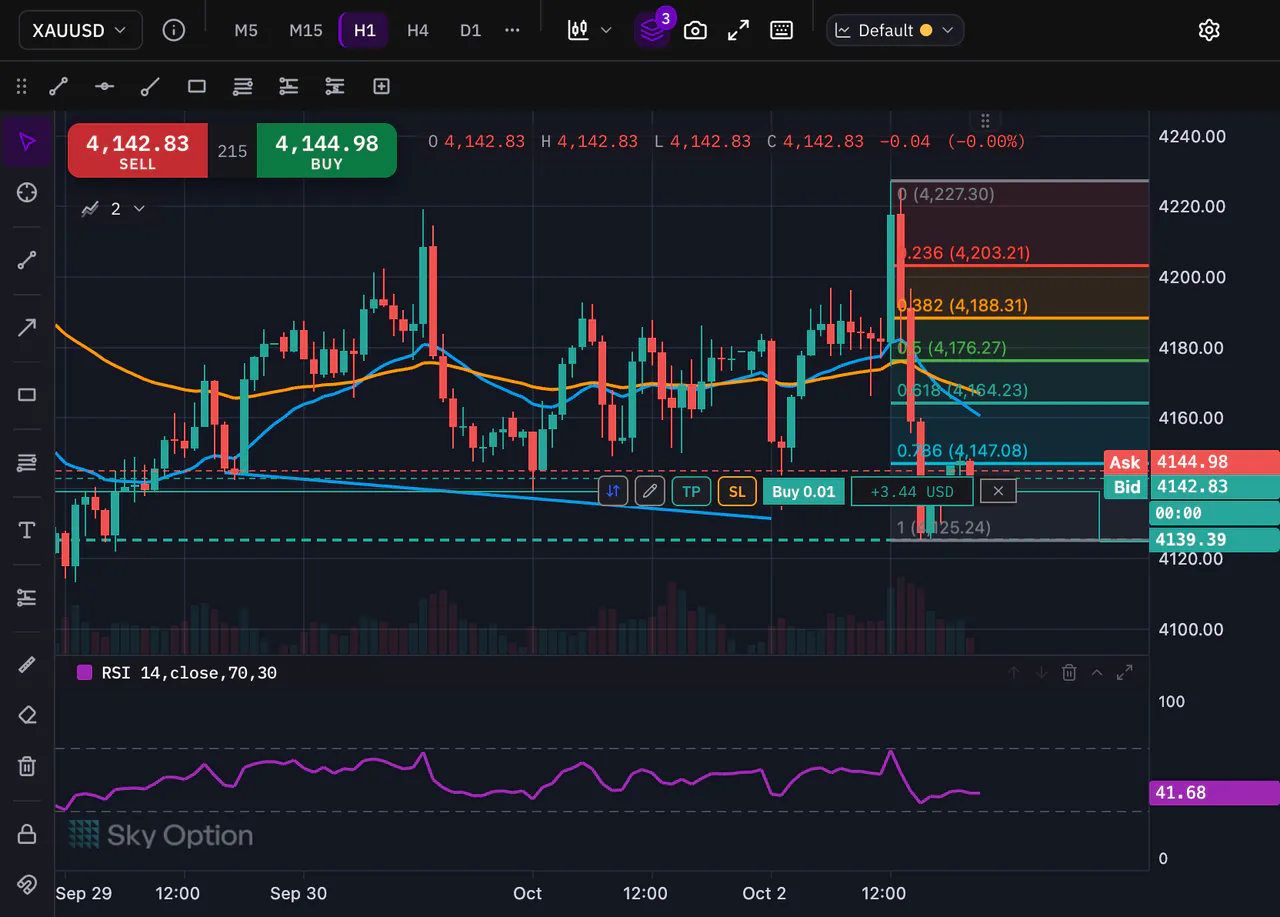Edit the open Buy 0.01 order with pencil icon

(x=650, y=491)
